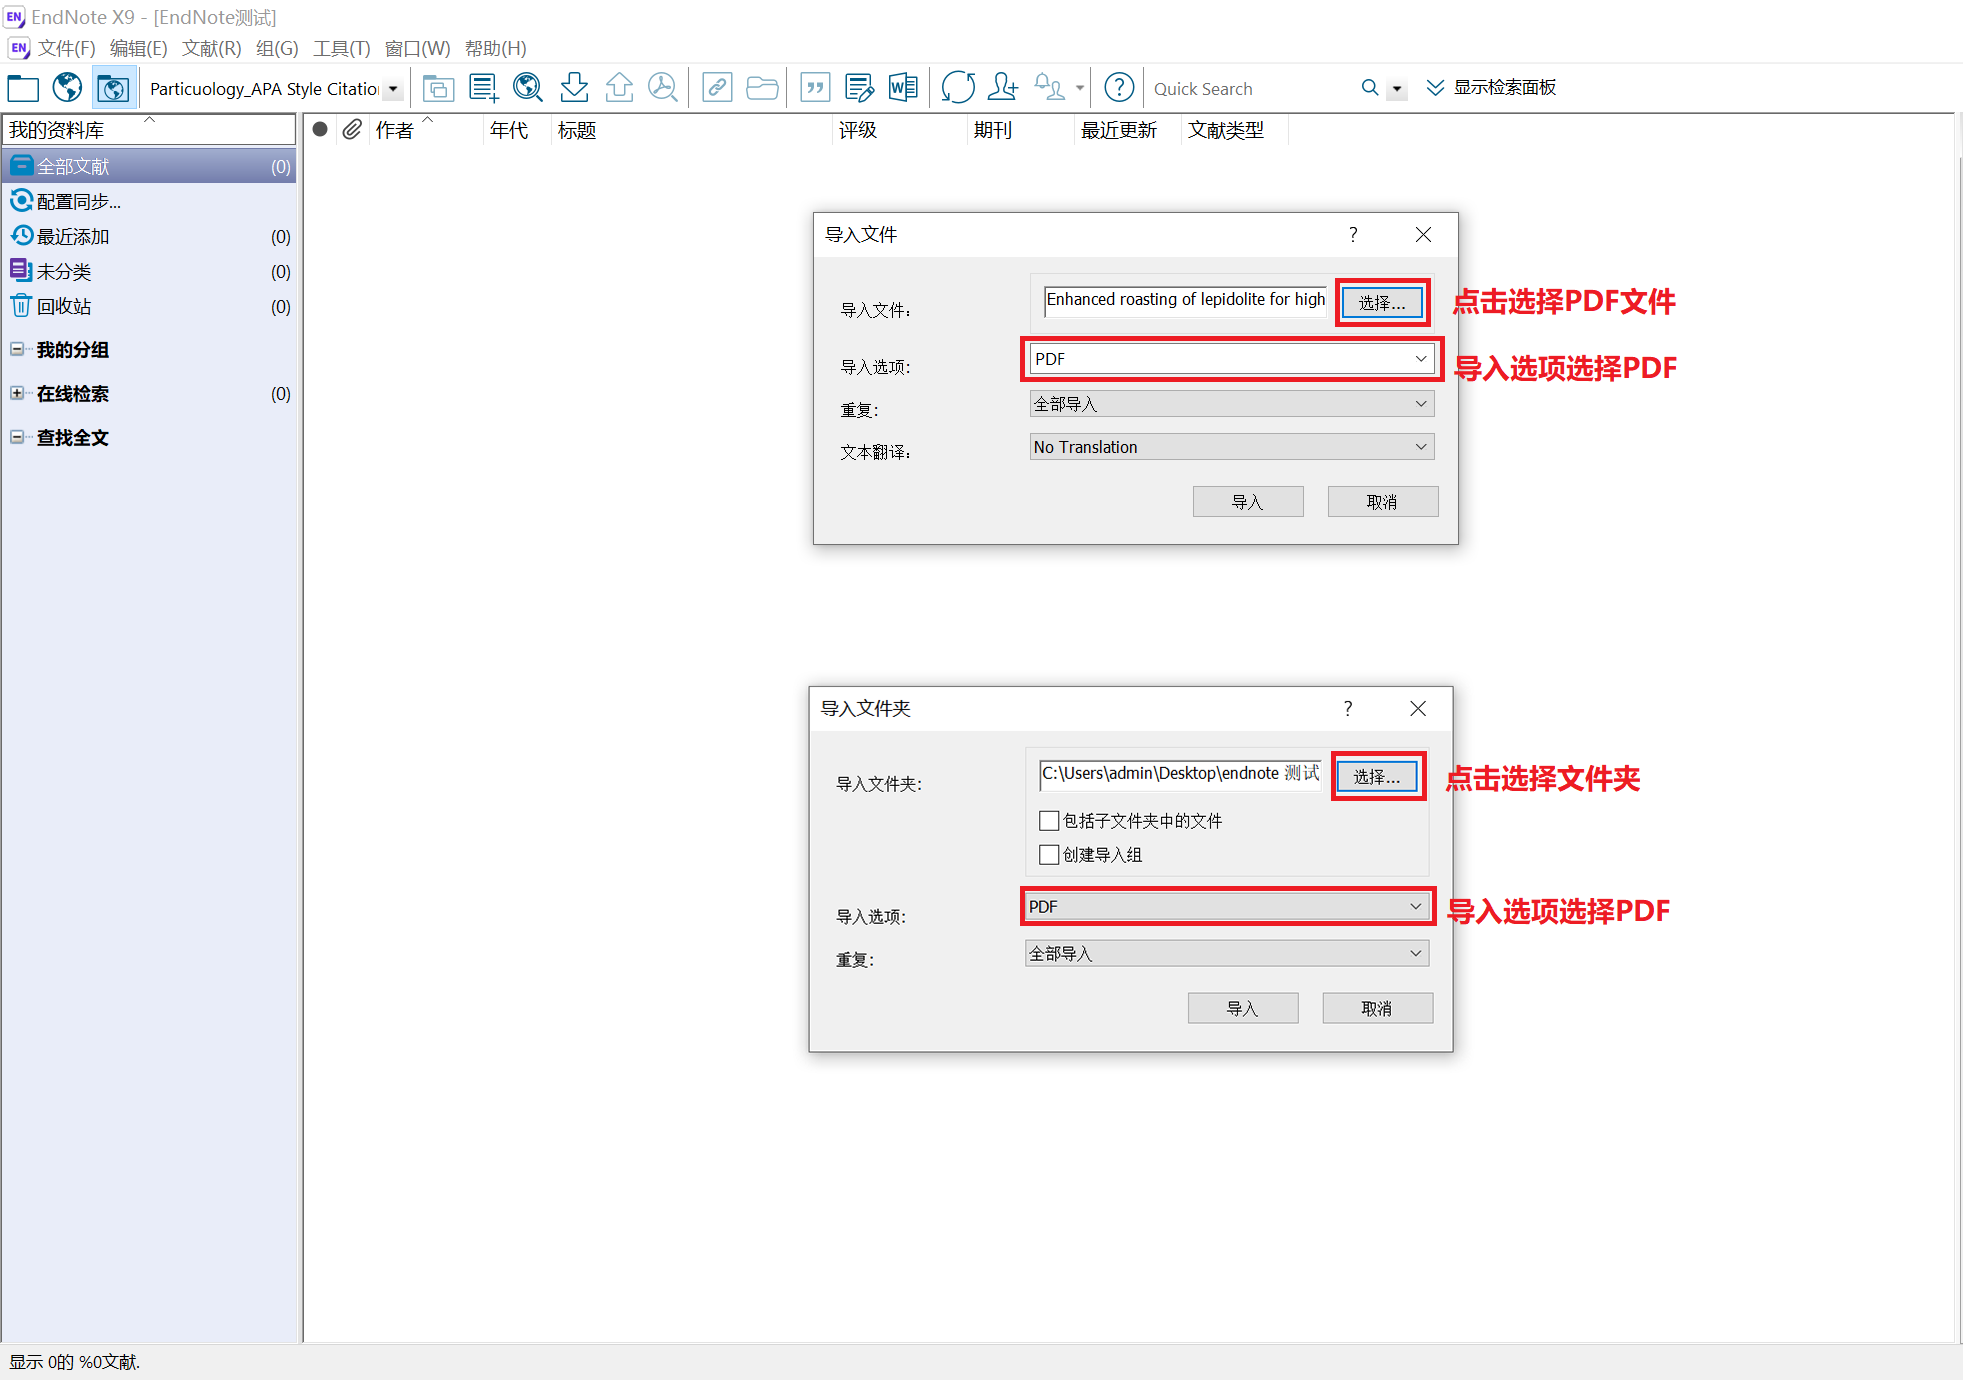The width and height of the screenshot is (1963, 1380).
Task: Open 文本翻译 No Translation dropdown
Action: click(1232, 447)
